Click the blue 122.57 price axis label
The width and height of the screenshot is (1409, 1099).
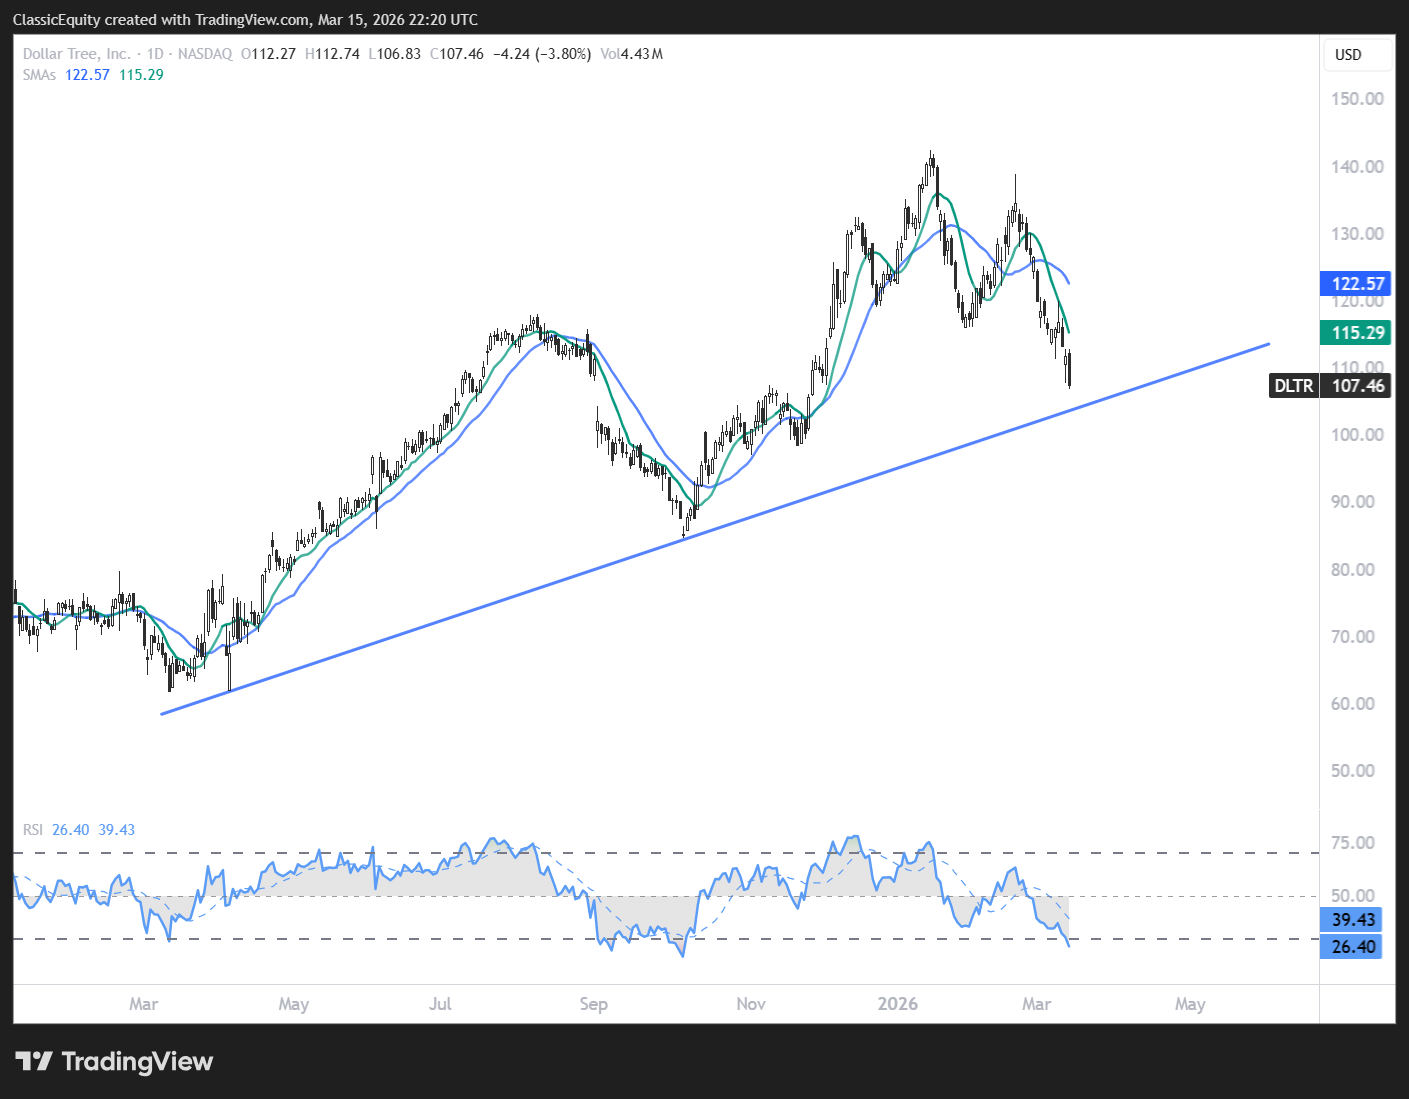click(1356, 284)
